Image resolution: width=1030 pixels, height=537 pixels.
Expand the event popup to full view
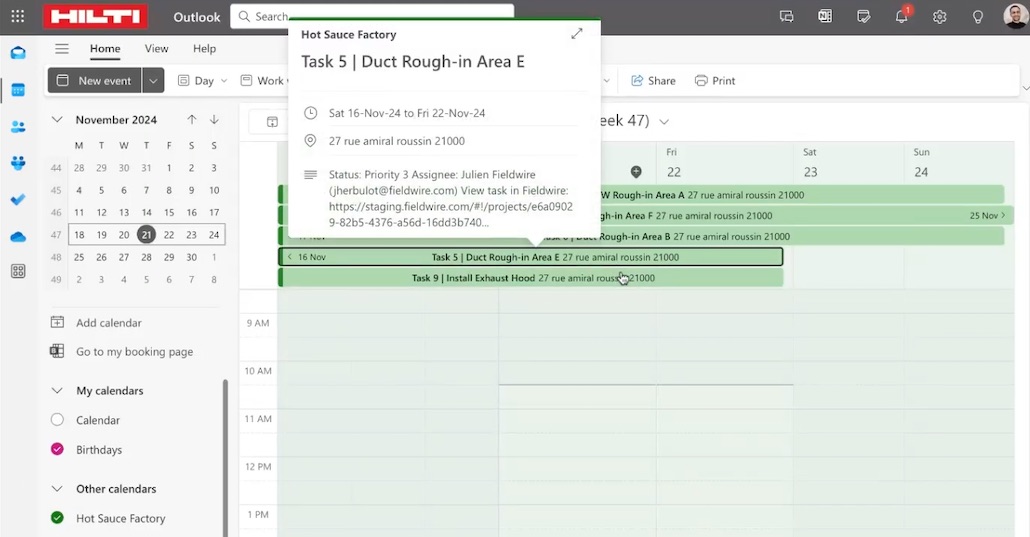(577, 34)
